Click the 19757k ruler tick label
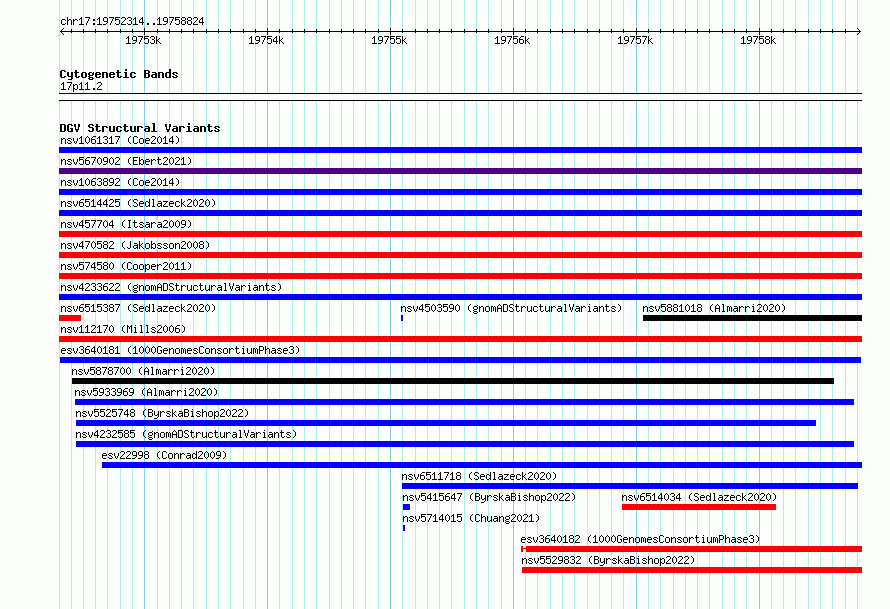Screen dimensions: 890x609 [x=635, y=40]
